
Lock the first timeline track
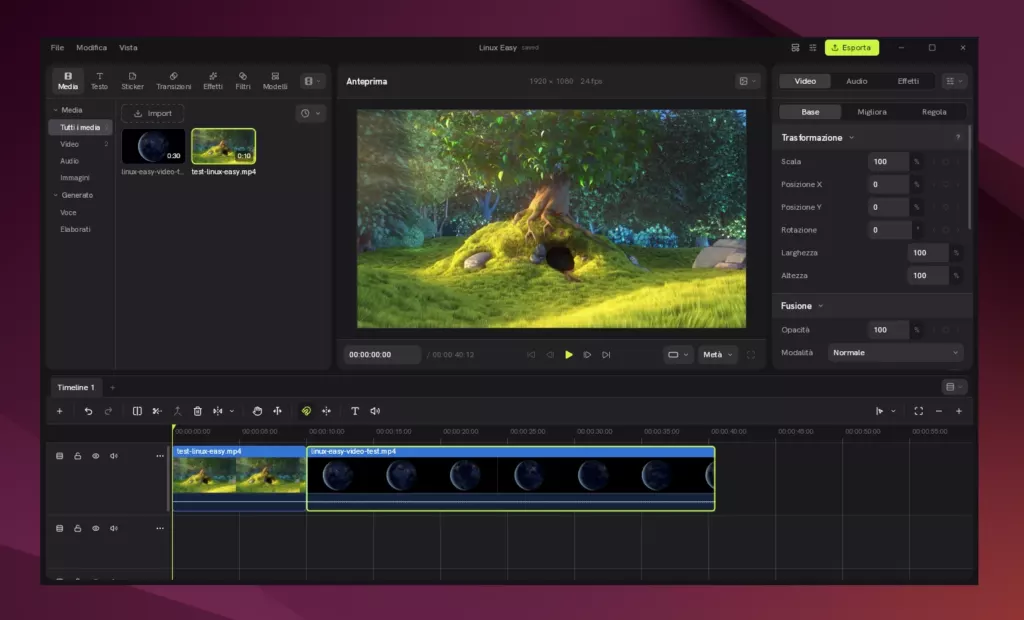click(x=78, y=456)
